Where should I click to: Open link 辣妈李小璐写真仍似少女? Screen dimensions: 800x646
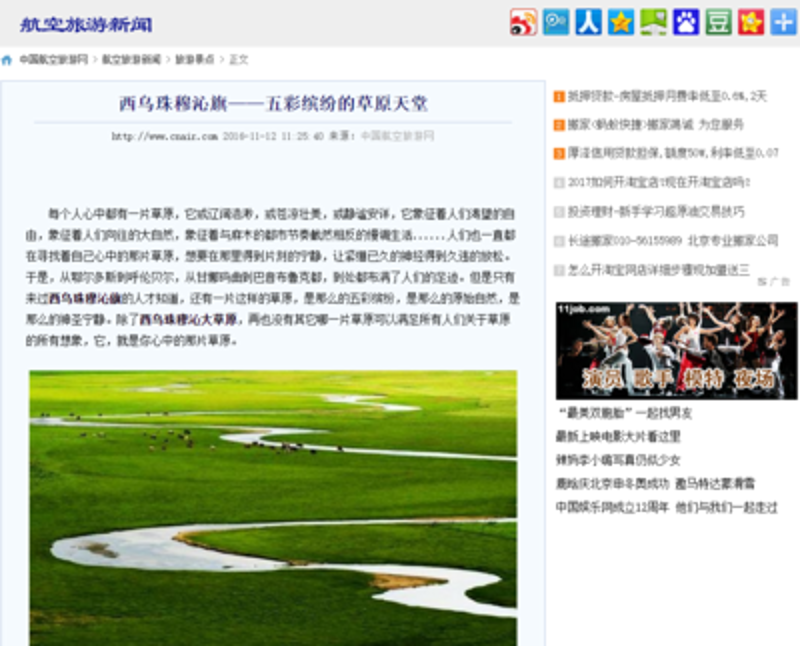click(x=618, y=460)
